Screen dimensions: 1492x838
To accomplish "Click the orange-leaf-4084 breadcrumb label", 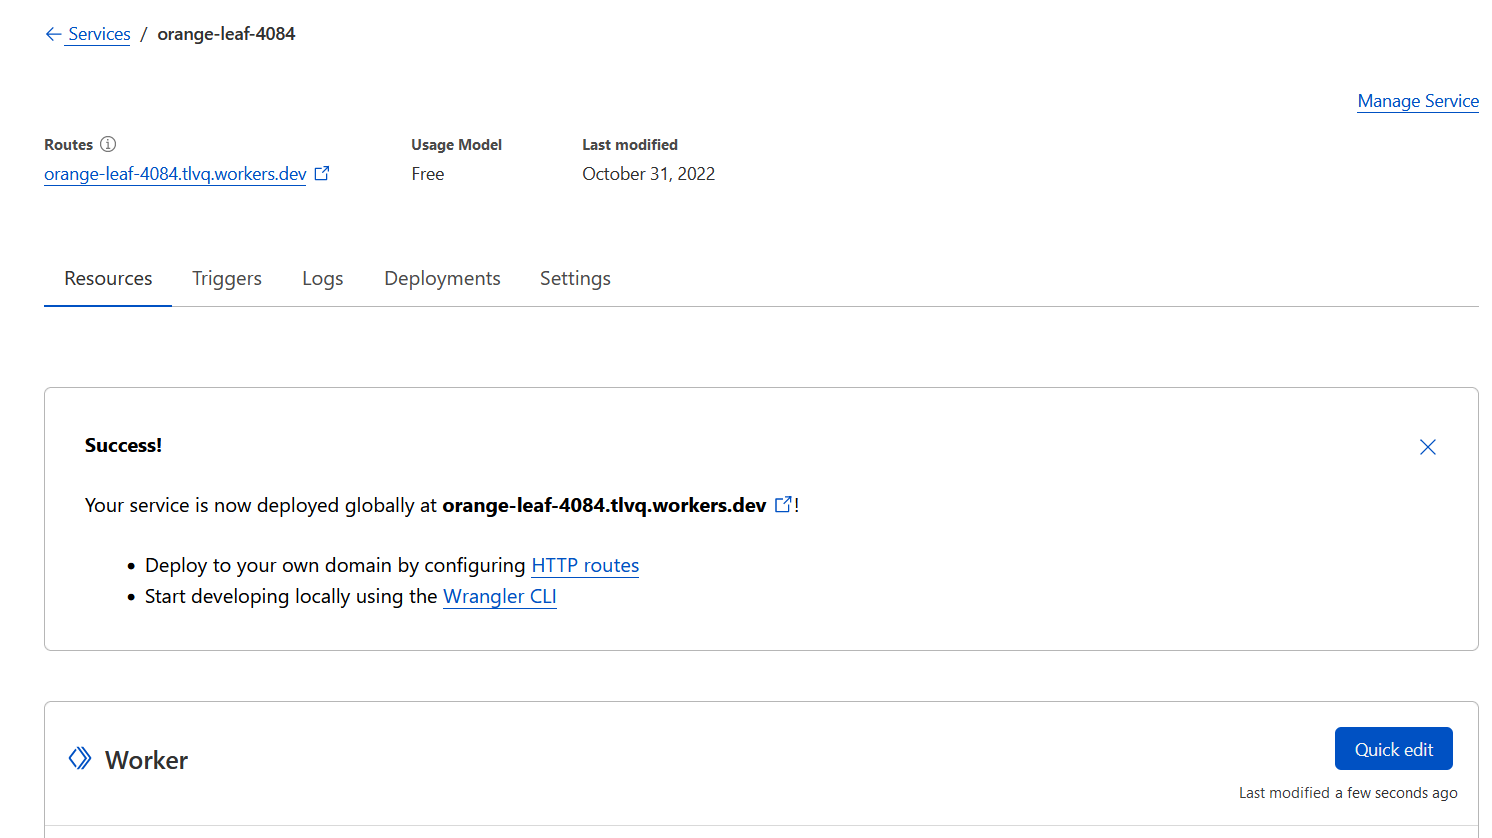I will coord(226,33).
